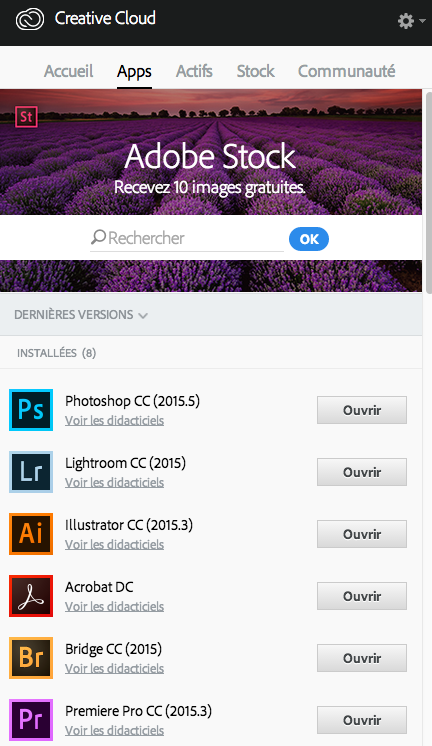
Task: Focus the Rechercher search field
Action: coord(187,238)
